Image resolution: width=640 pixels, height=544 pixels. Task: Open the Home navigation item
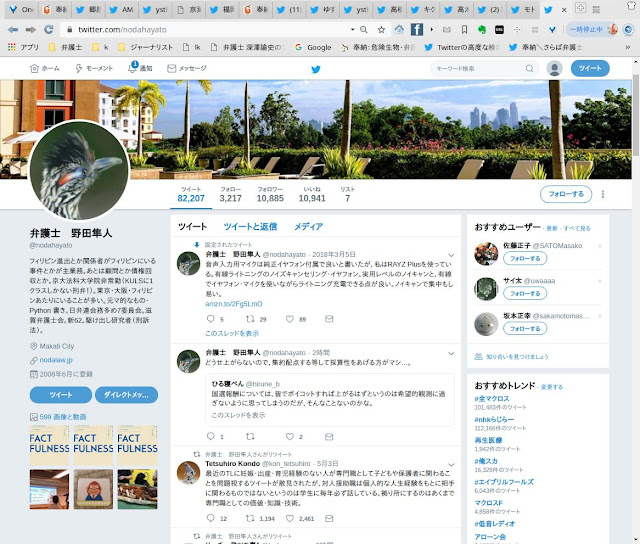[x=45, y=69]
